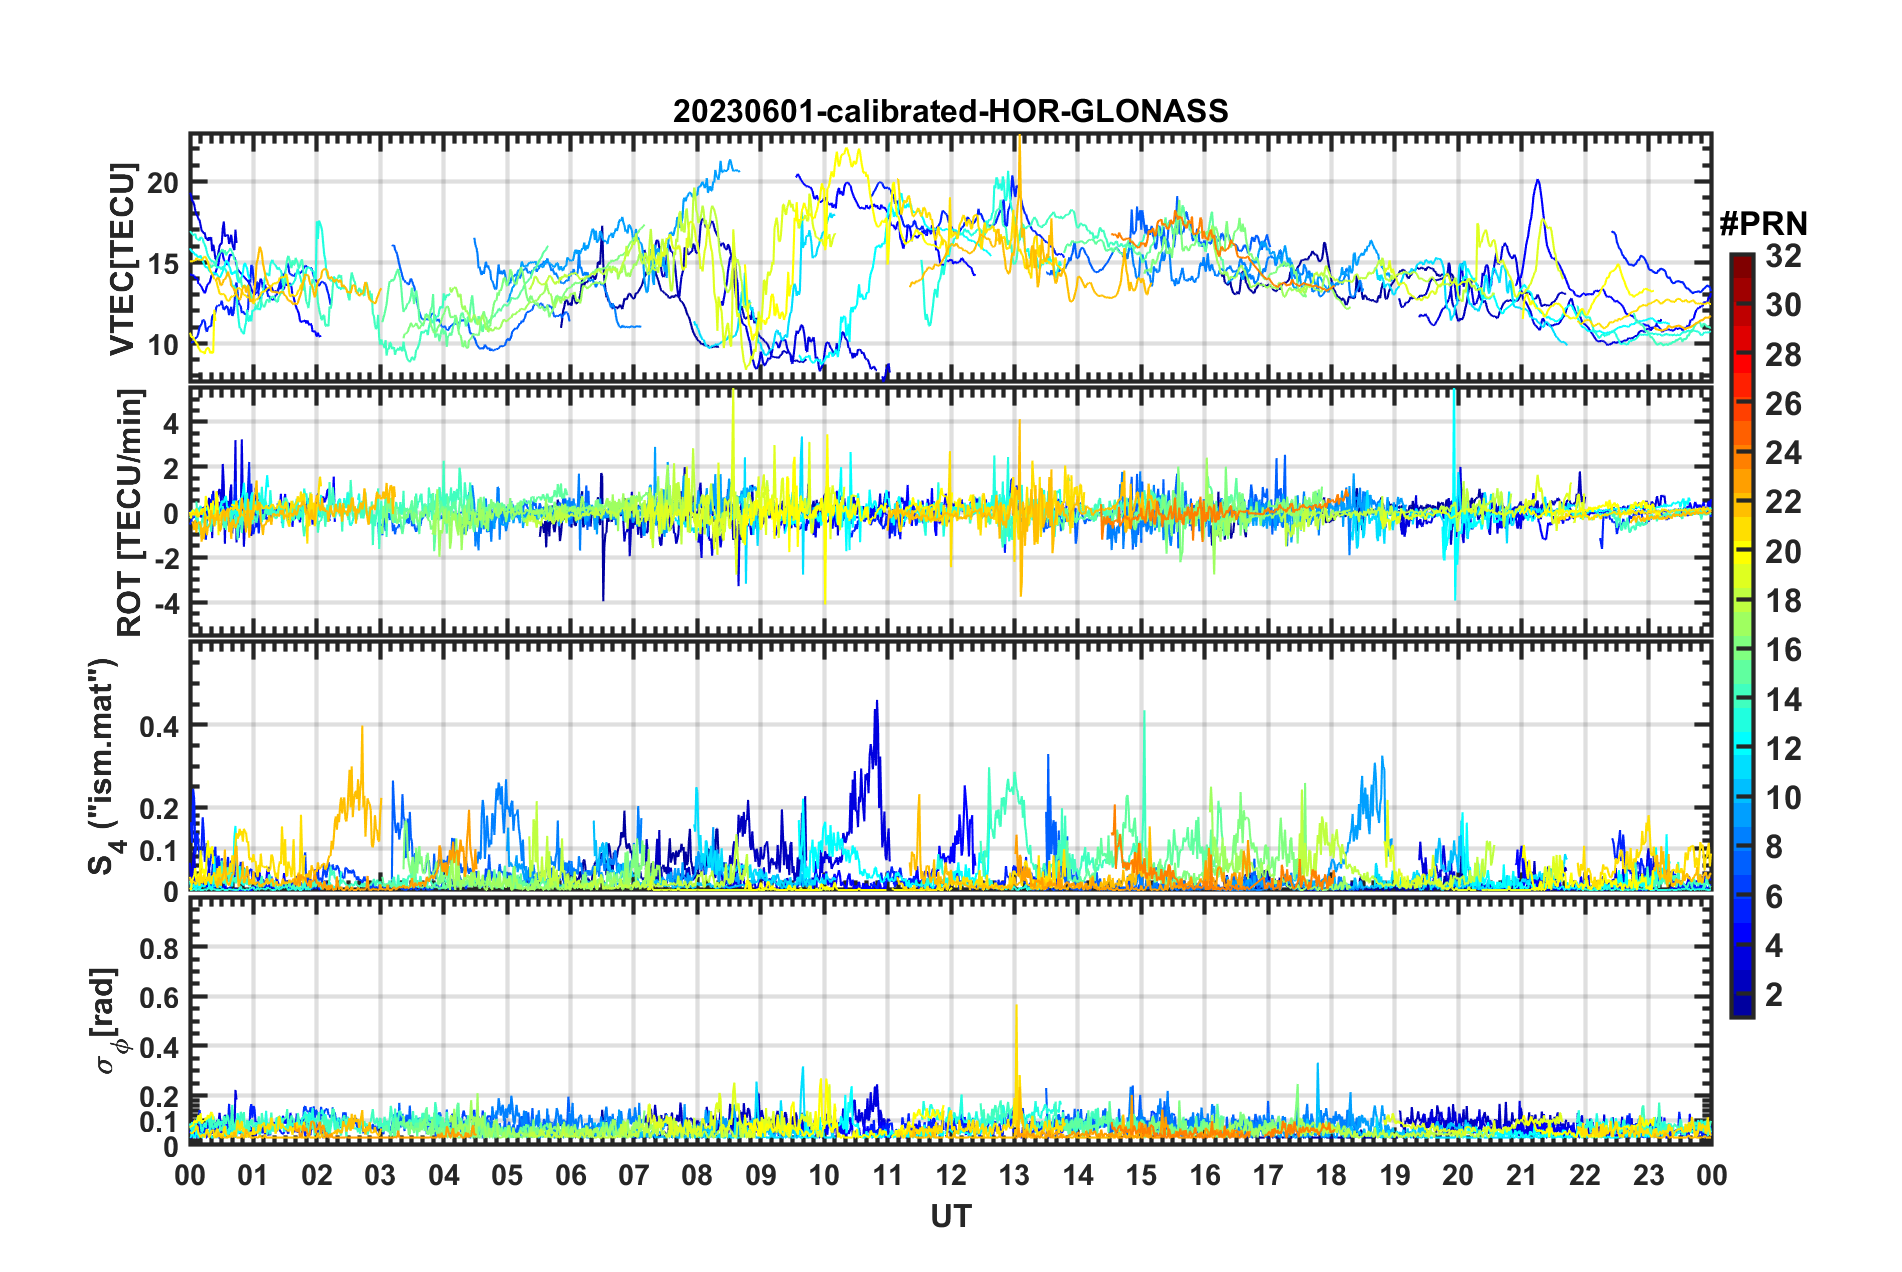Click inside the sigma-phi plot panel
The image size is (1902, 1272).
tap(950, 1021)
